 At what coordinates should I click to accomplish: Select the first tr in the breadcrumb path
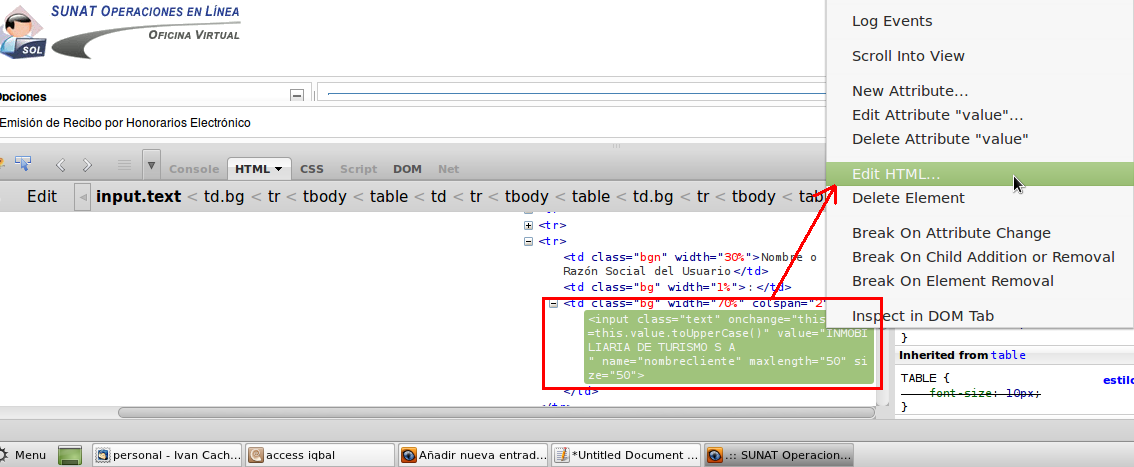click(x=273, y=197)
